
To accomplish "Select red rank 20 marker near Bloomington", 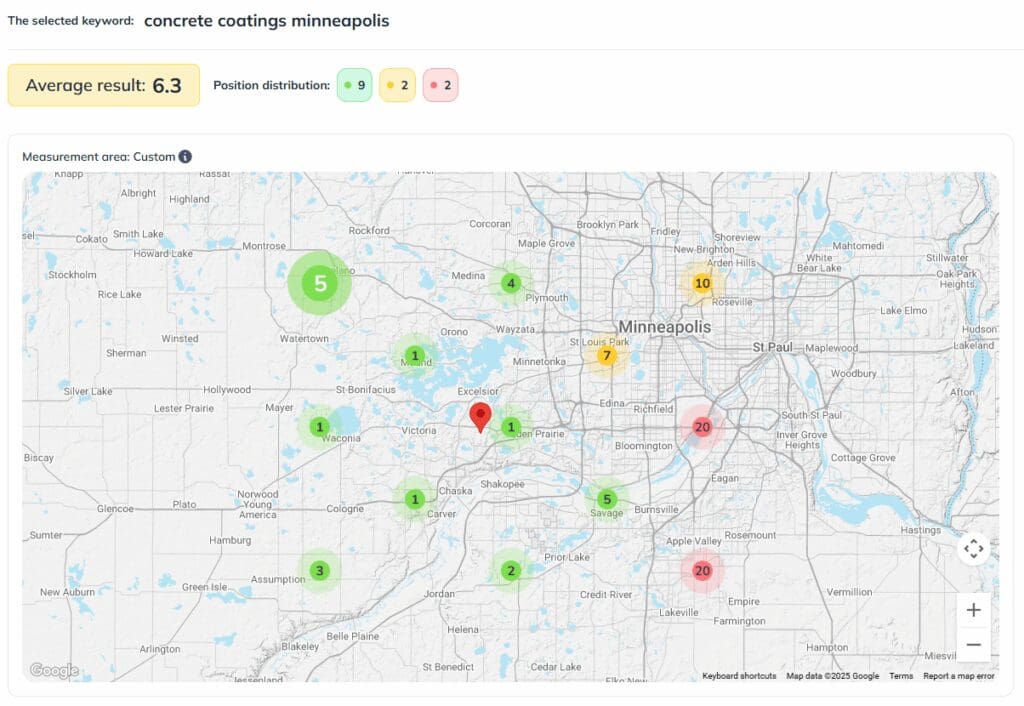I will click(702, 427).
